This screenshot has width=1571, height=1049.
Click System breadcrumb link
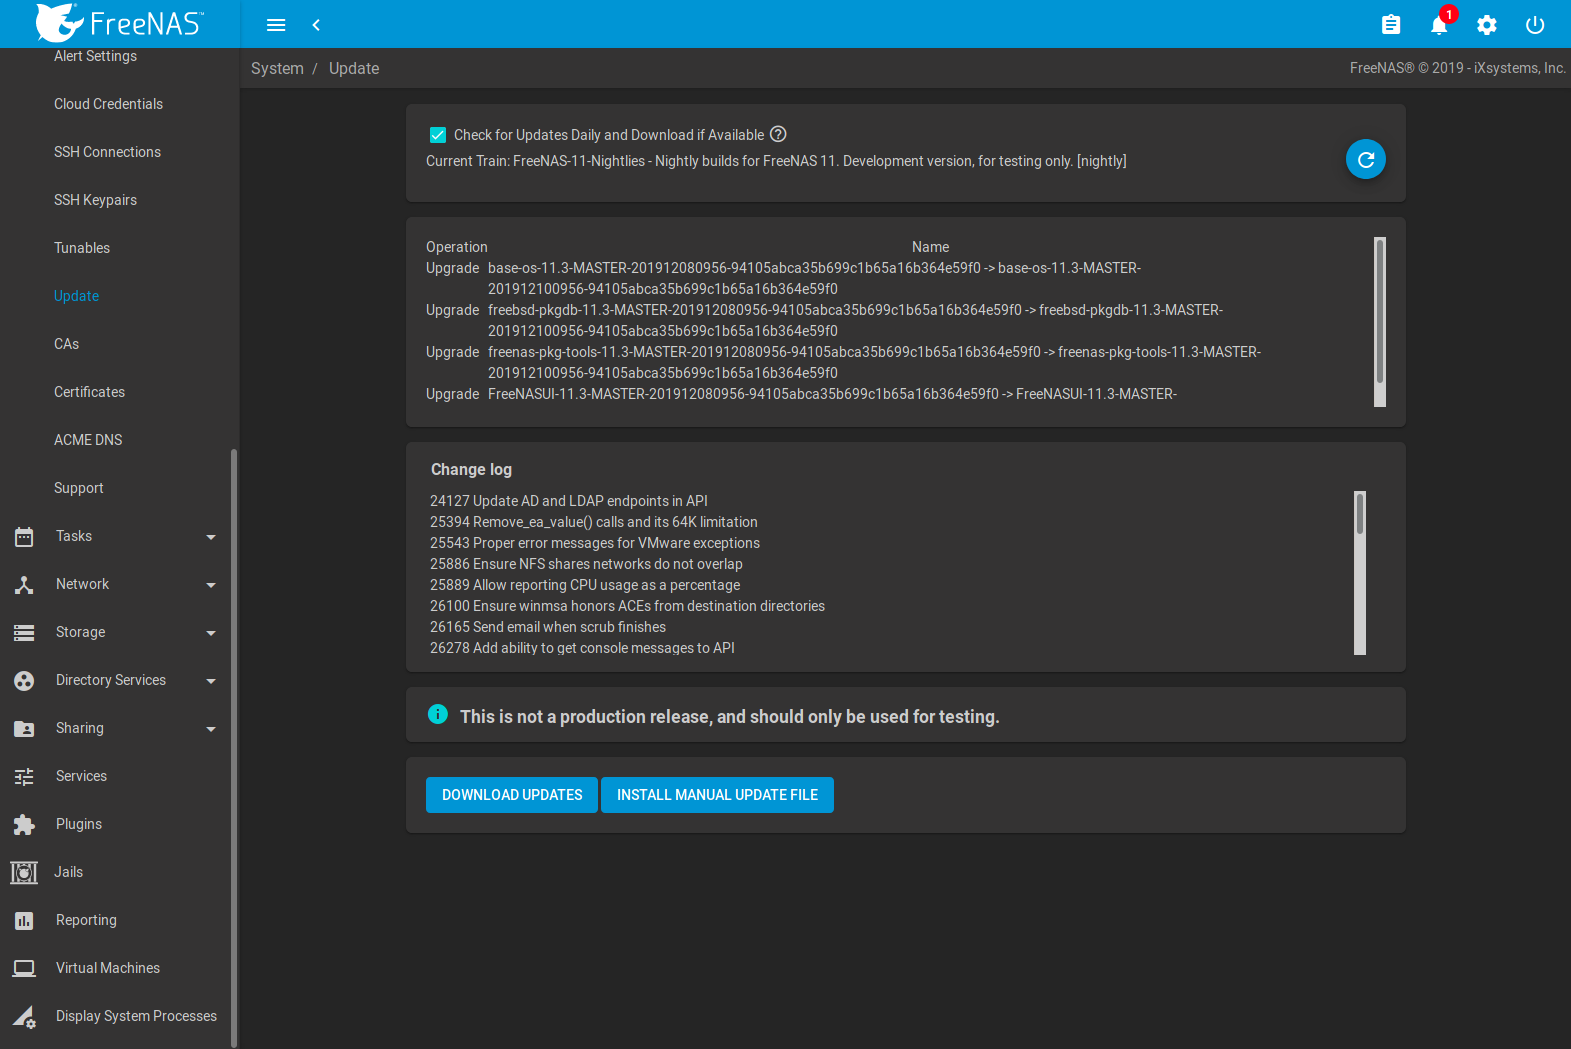pos(277,68)
